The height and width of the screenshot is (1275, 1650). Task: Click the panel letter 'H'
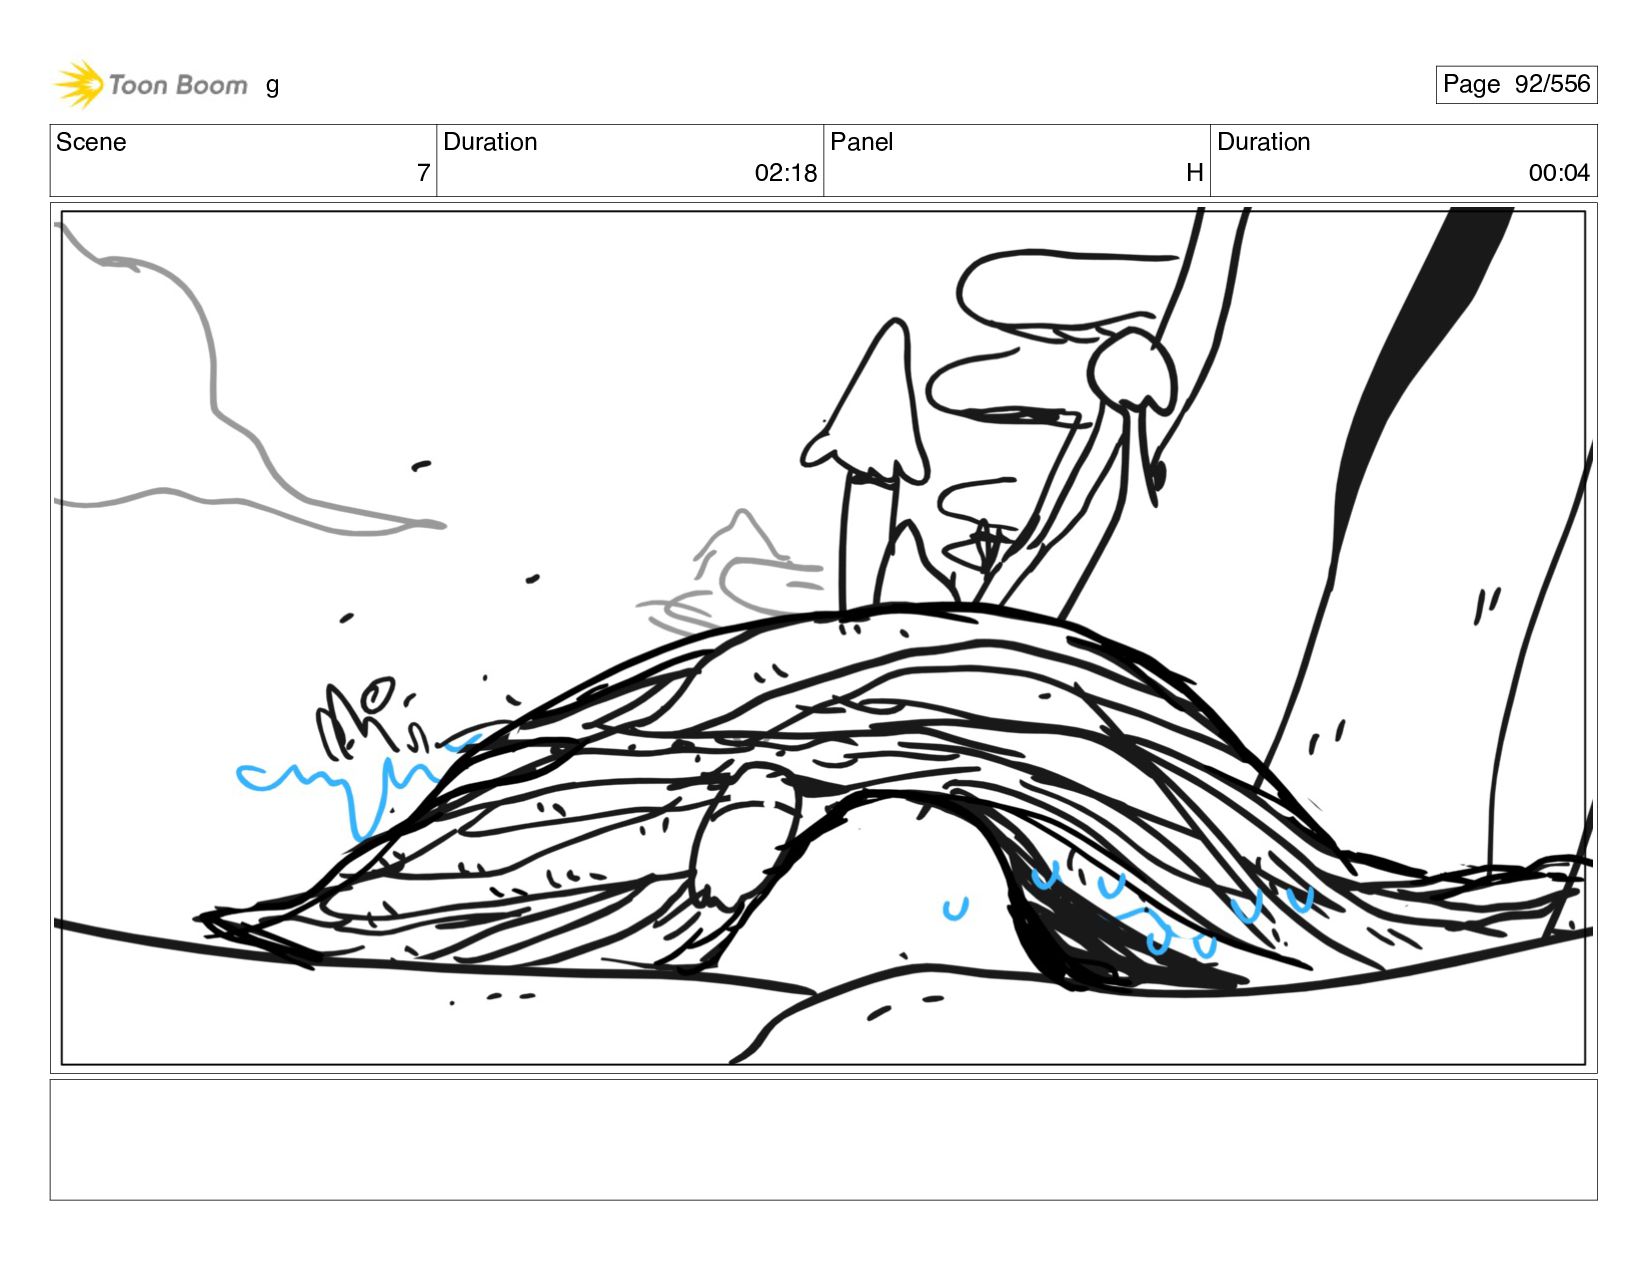(x=1194, y=173)
